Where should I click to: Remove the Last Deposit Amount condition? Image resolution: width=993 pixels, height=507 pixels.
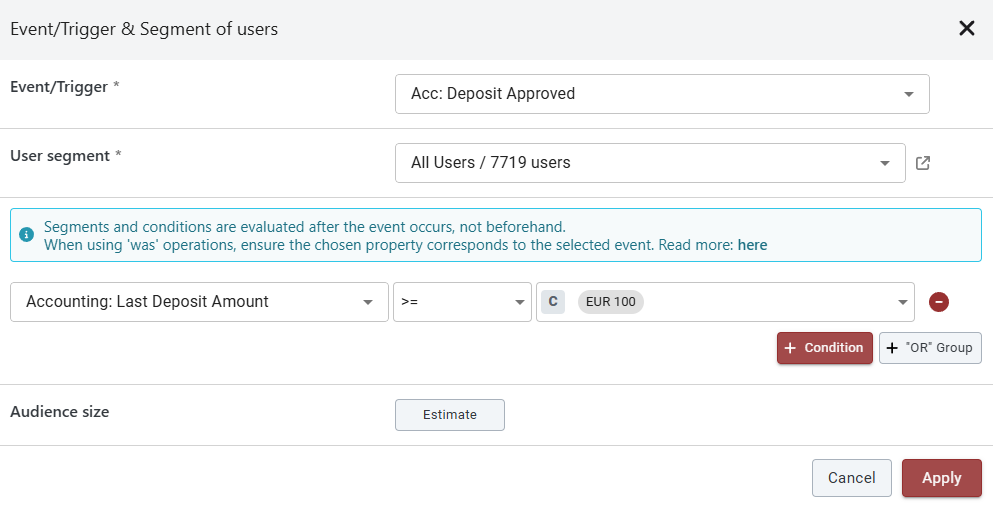coord(938,302)
